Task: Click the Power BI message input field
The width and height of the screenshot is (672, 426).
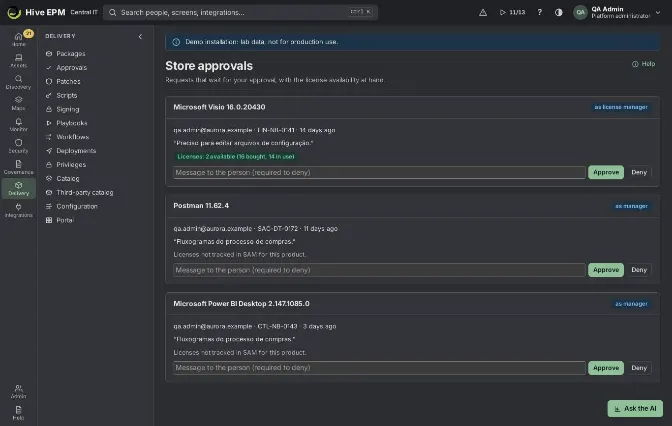Action: (379, 368)
